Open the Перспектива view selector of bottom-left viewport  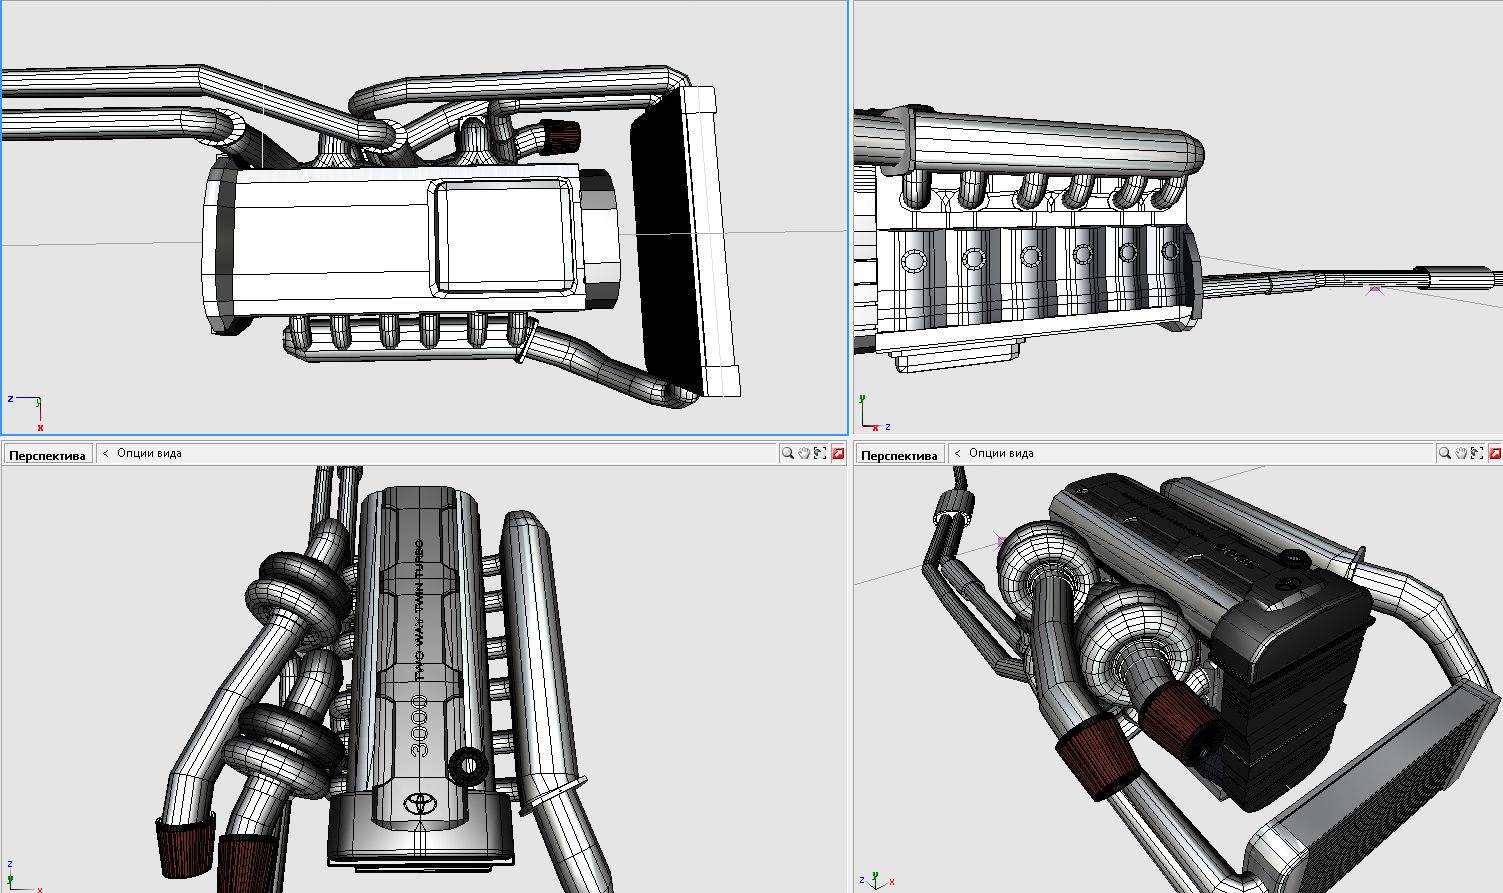coord(47,455)
